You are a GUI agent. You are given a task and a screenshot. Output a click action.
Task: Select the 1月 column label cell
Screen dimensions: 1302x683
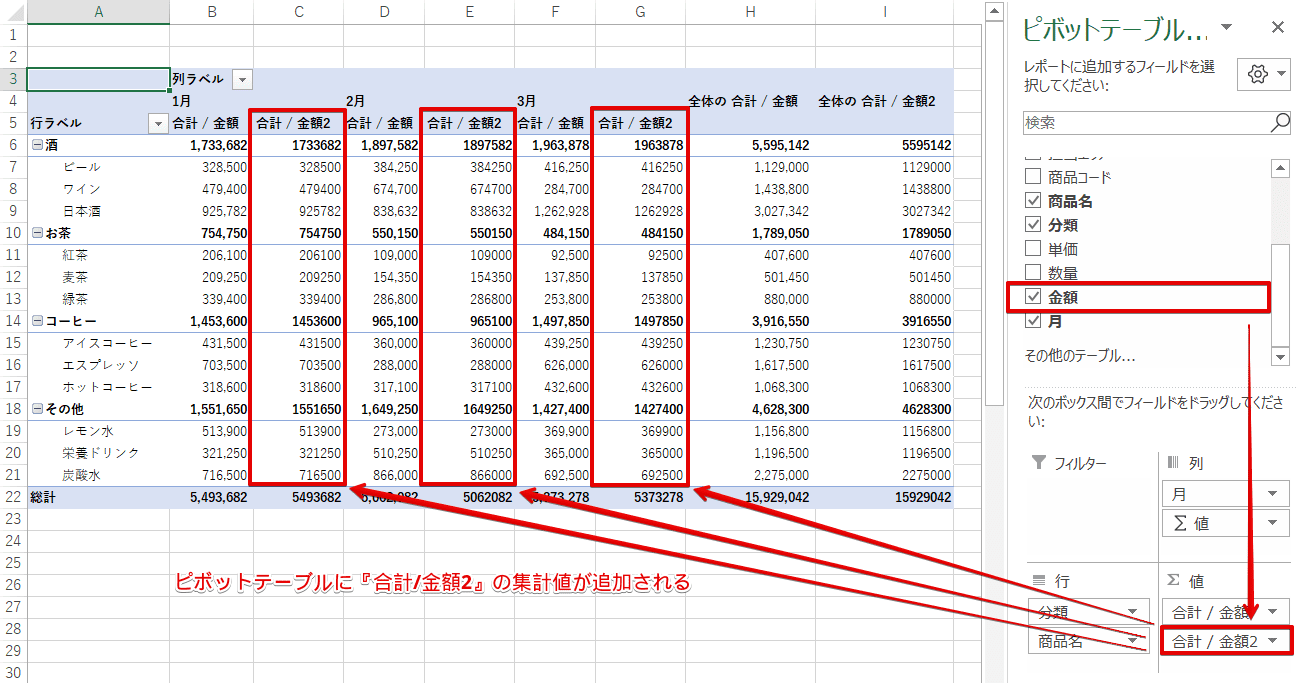tap(211, 101)
